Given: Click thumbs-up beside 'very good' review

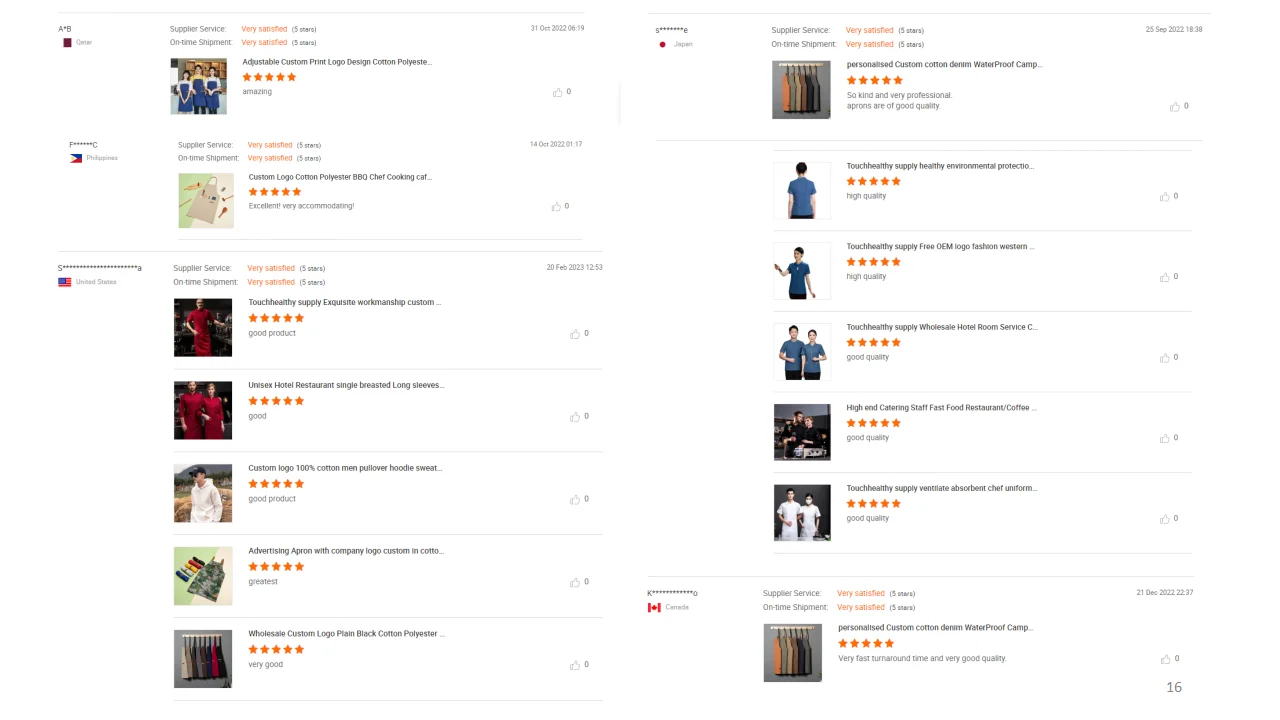Looking at the screenshot, I should coord(574,665).
